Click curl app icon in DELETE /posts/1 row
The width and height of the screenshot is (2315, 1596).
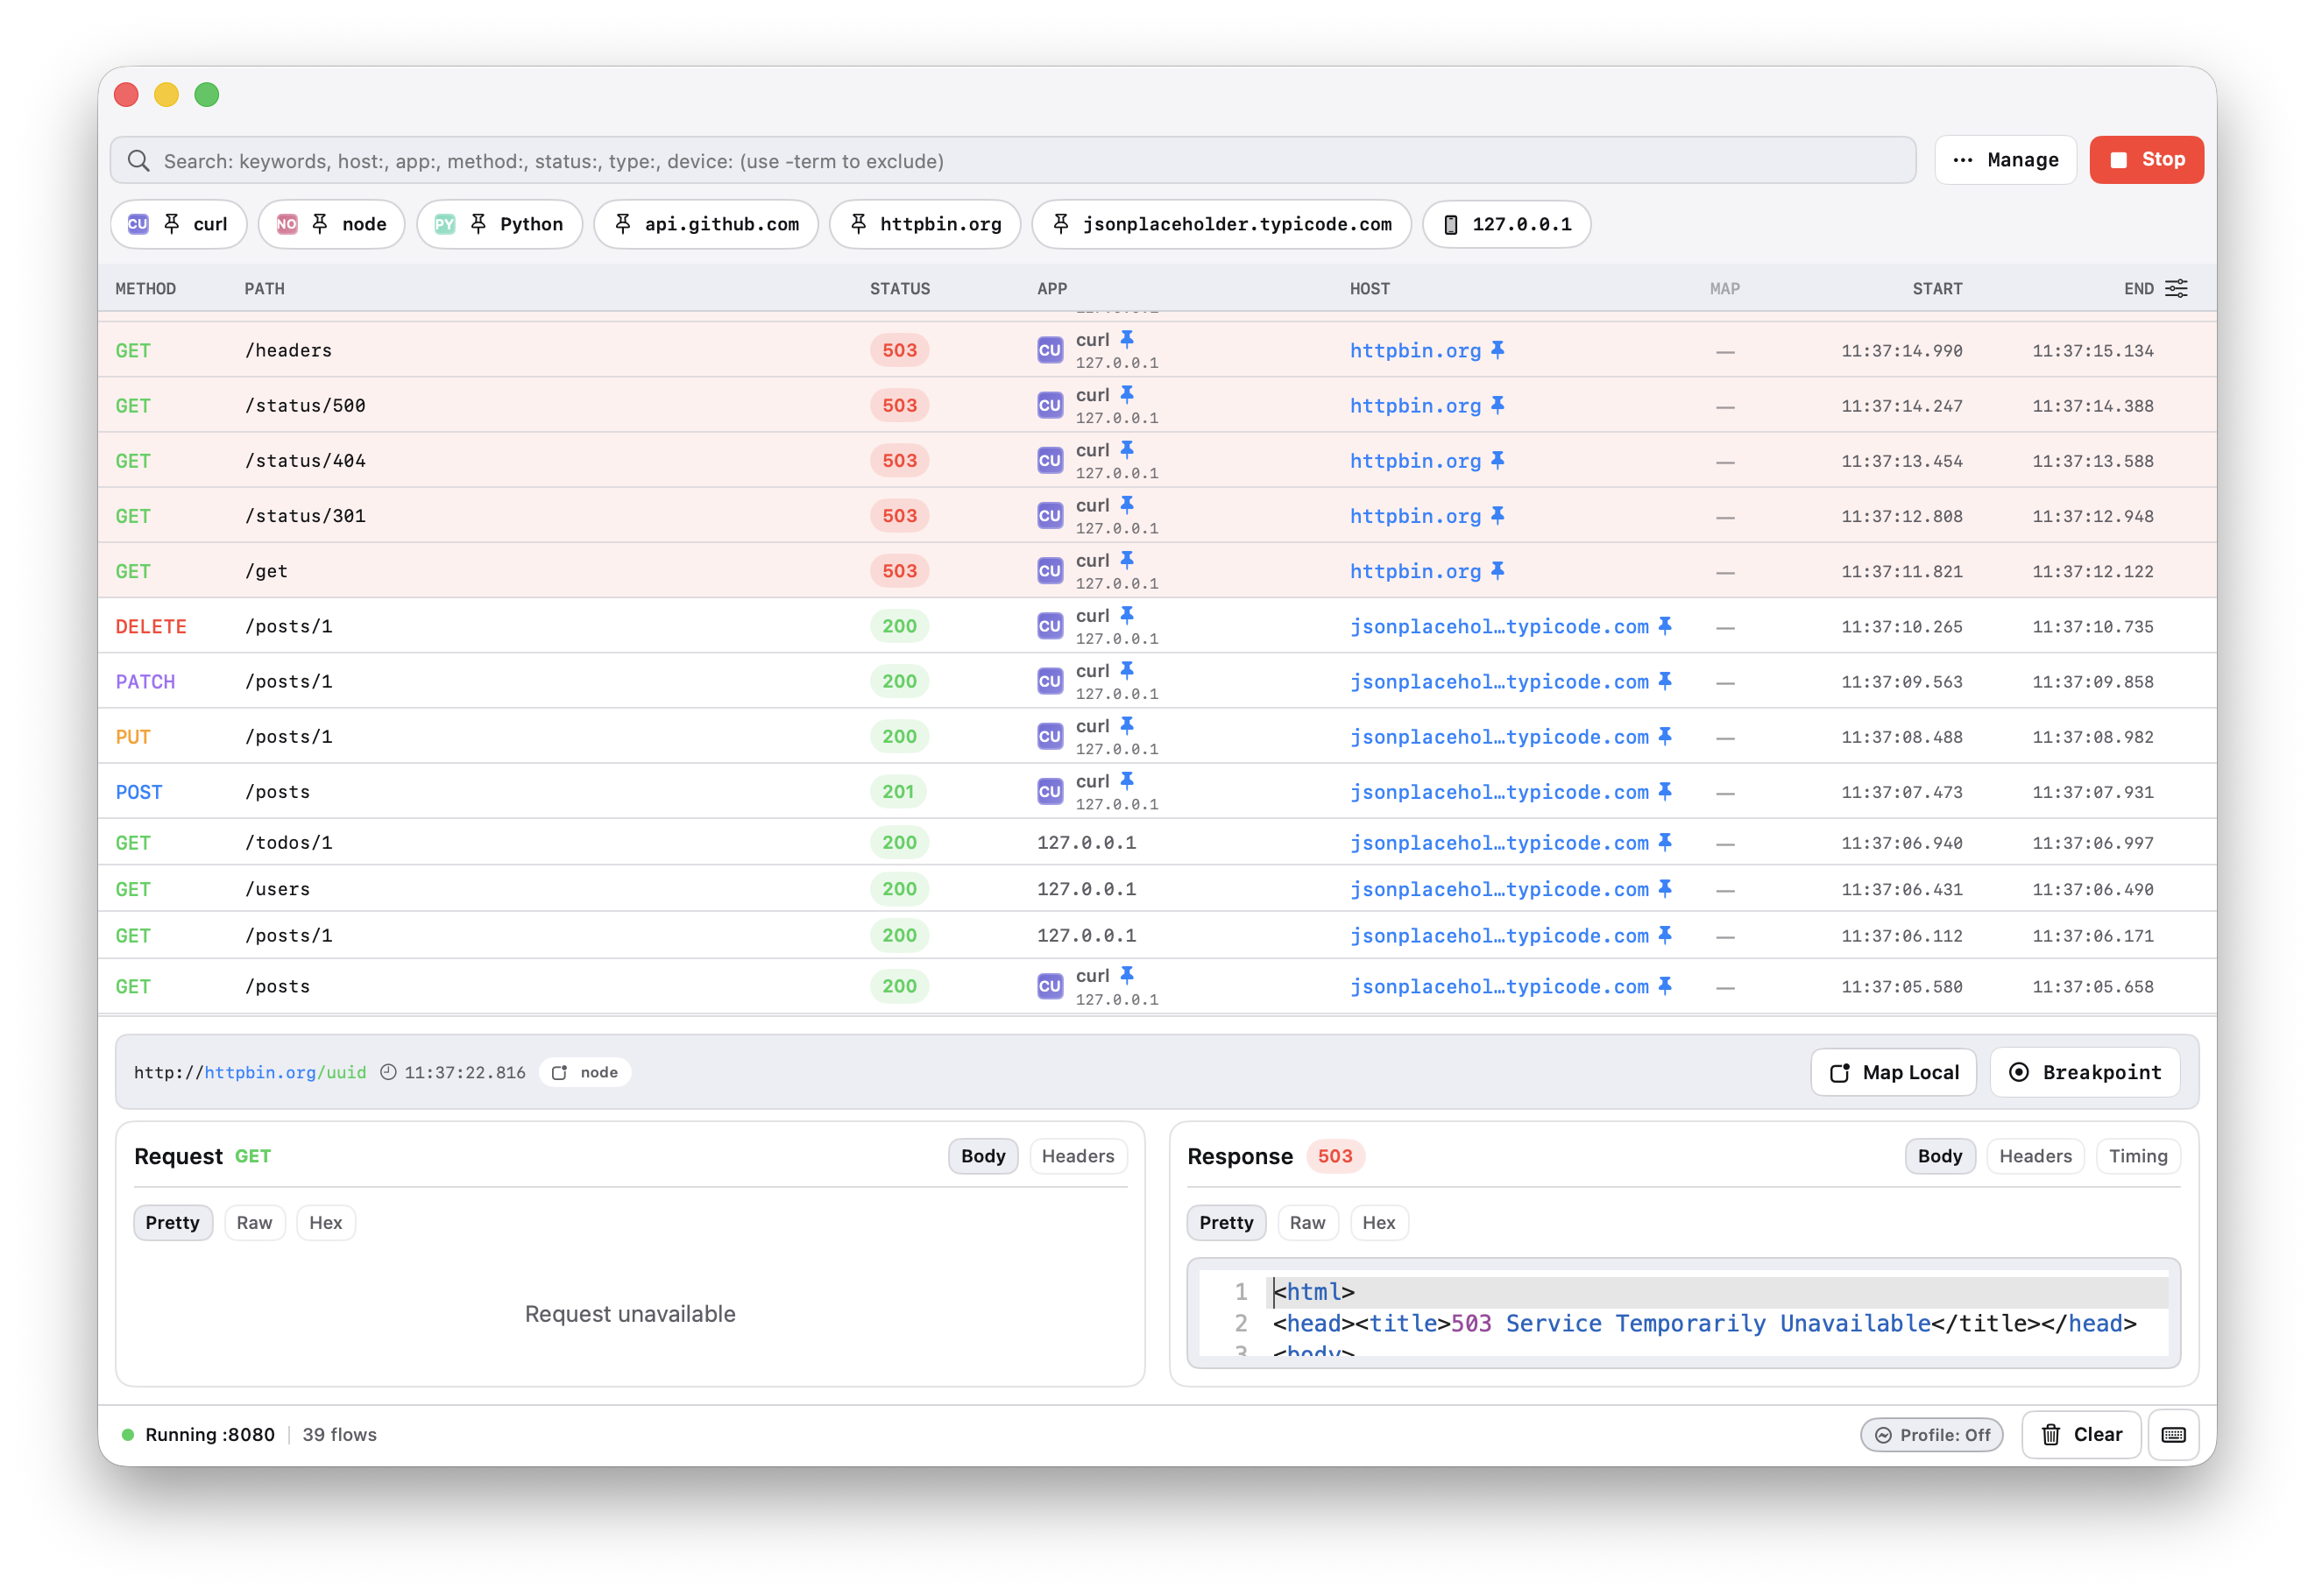pyautogui.click(x=1049, y=626)
